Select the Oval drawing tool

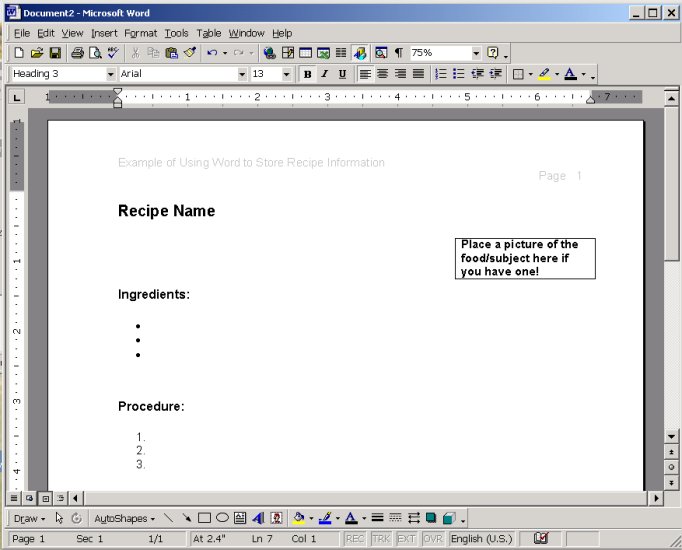[x=222, y=518]
